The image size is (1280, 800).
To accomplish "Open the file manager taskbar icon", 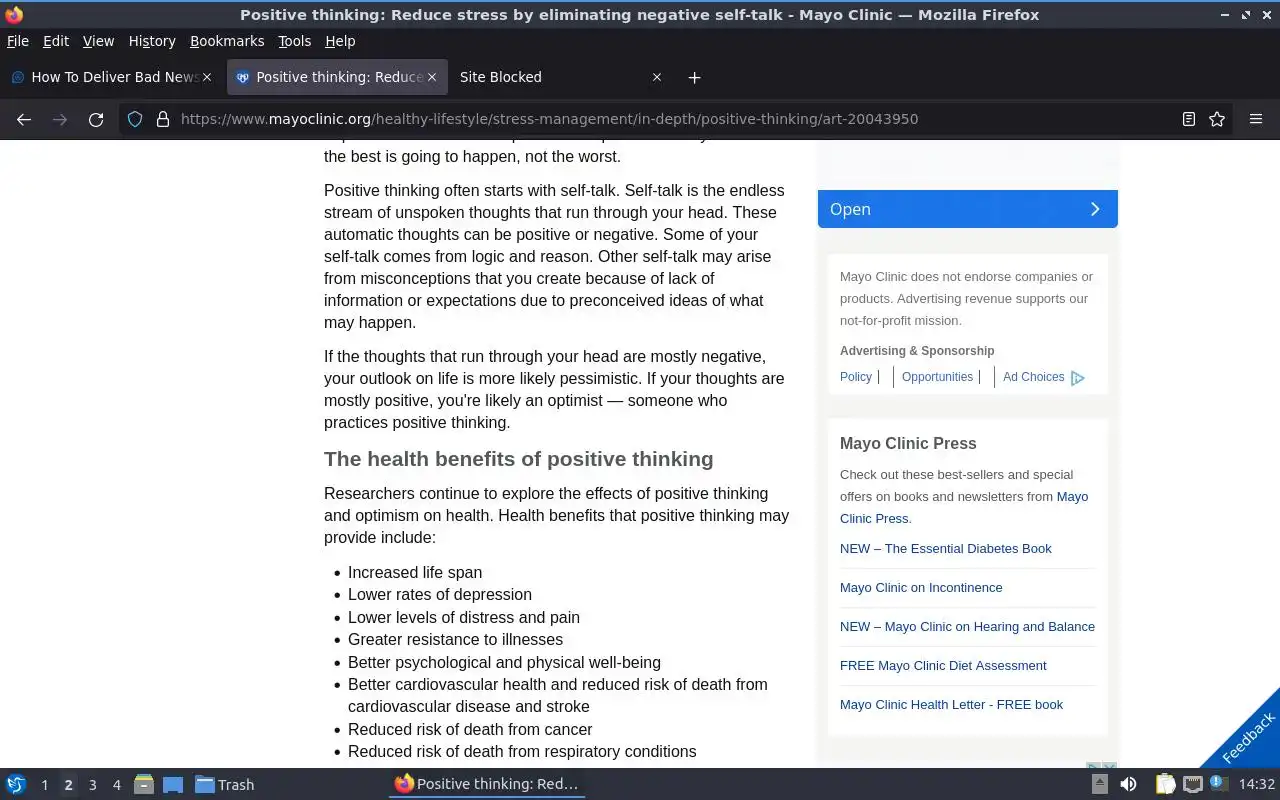I will (x=144, y=784).
